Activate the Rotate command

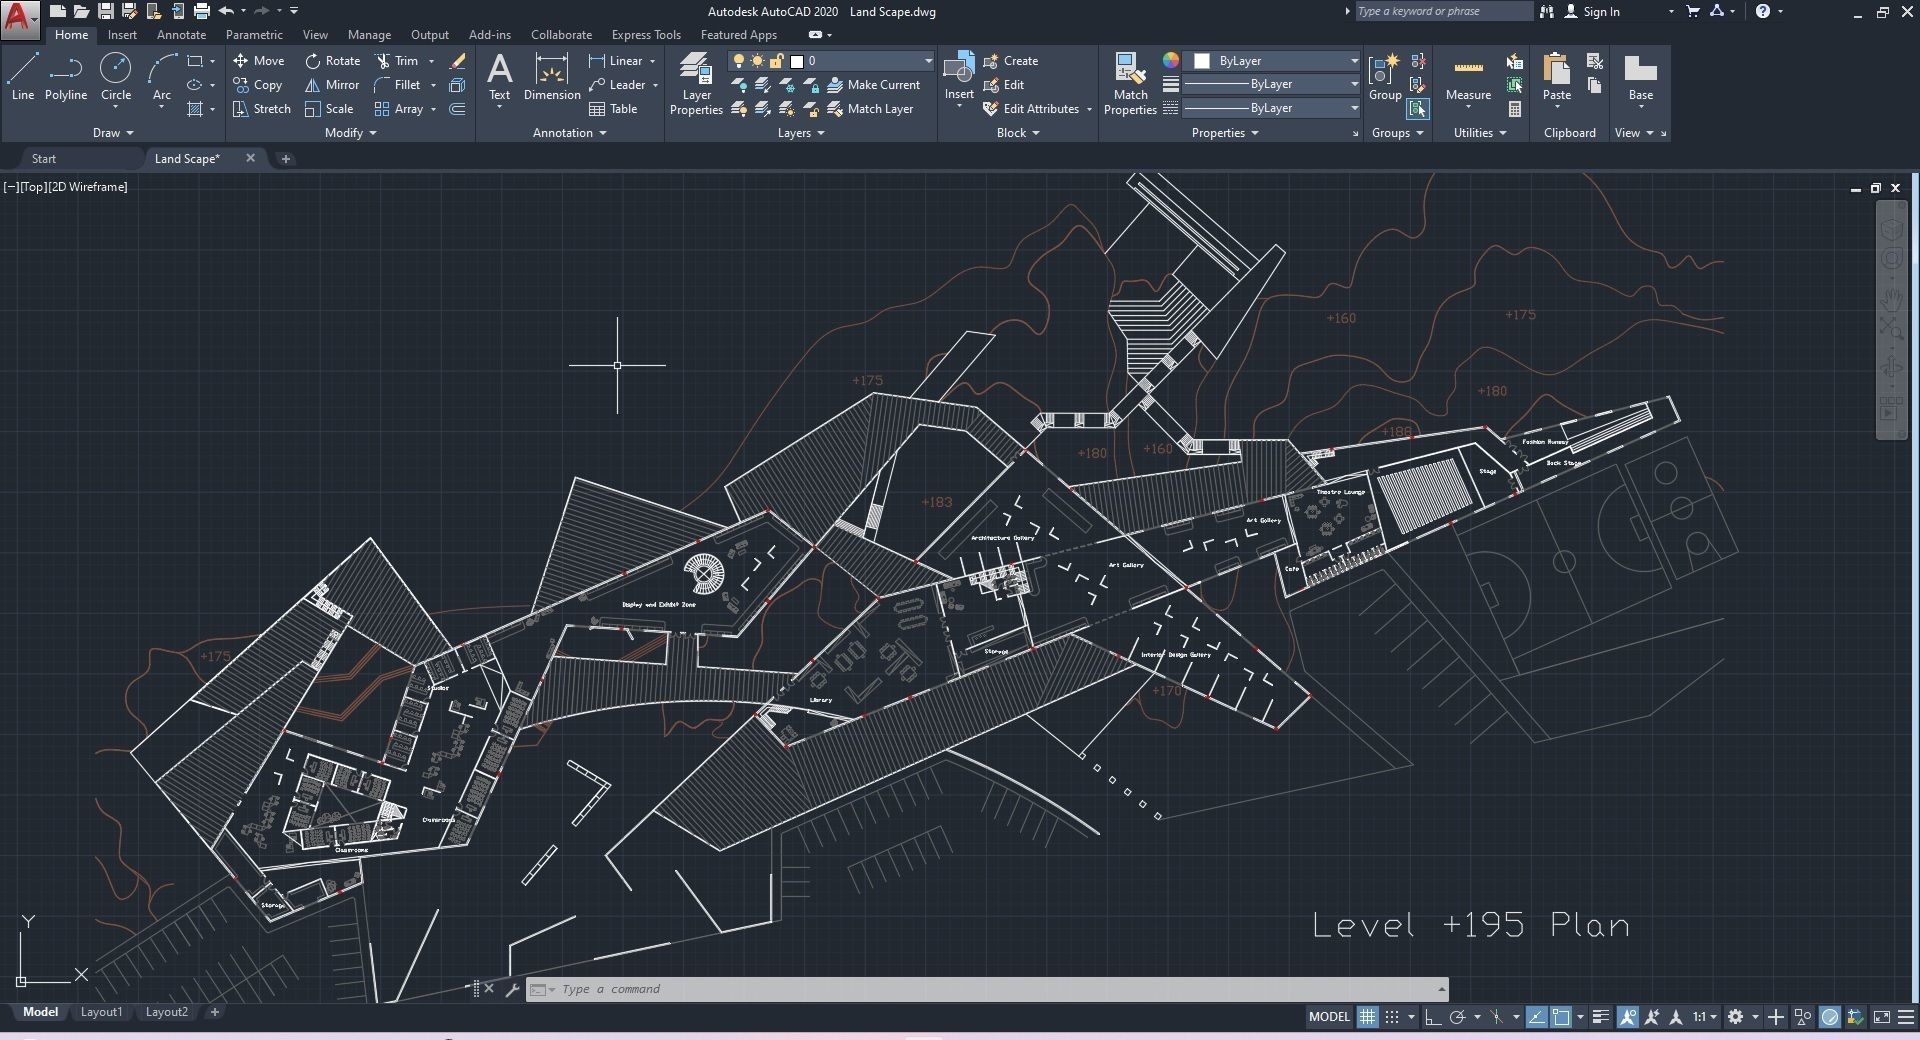coord(333,61)
